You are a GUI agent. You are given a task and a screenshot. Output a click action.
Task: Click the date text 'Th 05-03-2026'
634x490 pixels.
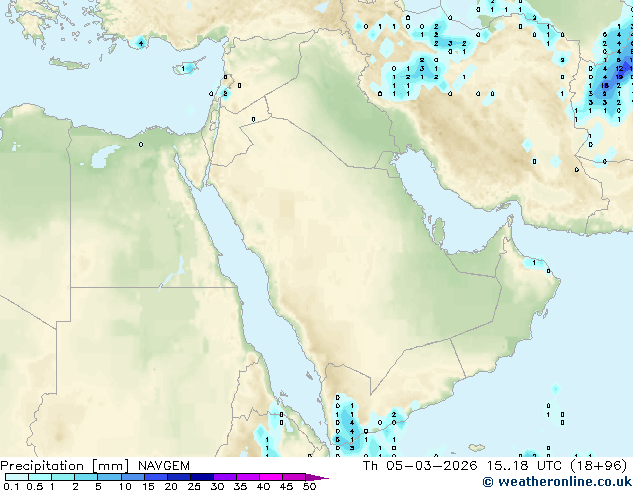click(x=420, y=466)
